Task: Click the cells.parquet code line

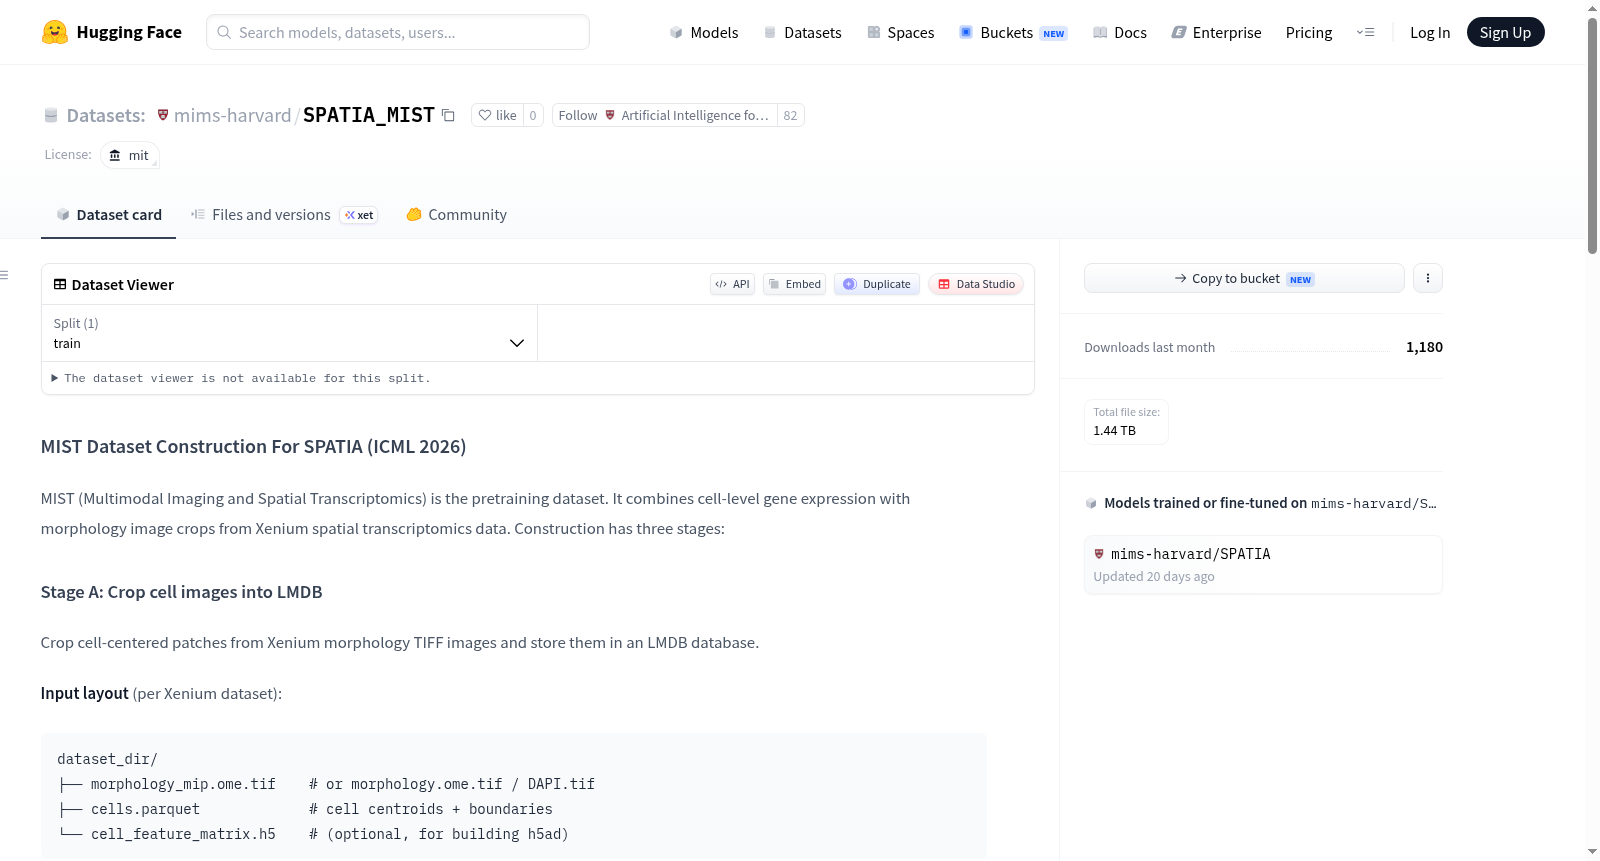Action: click(305, 809)
